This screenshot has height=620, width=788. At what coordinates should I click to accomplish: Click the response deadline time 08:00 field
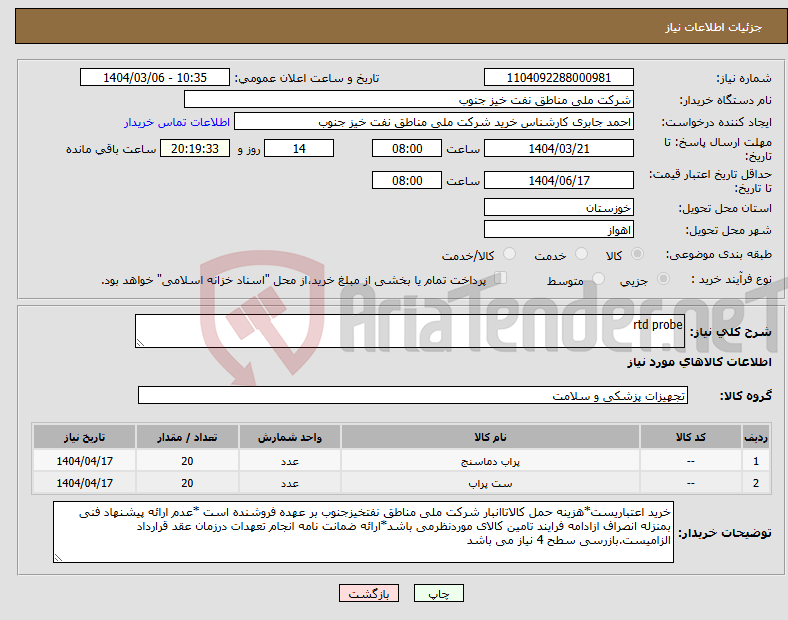point(407,148)
